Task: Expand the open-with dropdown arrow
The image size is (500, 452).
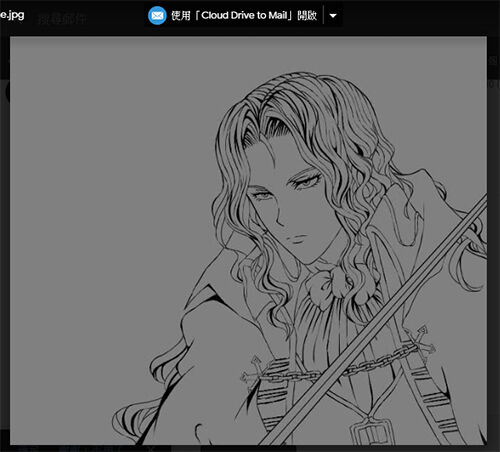Action: (333, 15)
